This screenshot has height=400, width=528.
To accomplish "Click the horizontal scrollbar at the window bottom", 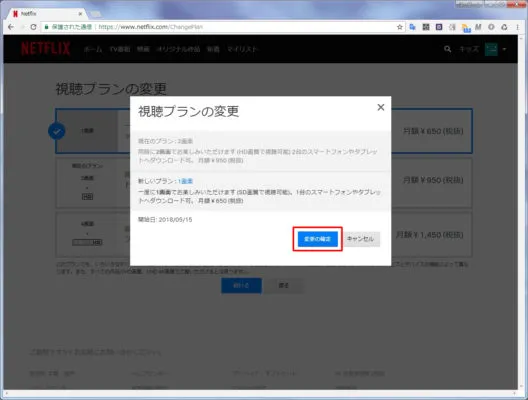I will tap(260, 393).
